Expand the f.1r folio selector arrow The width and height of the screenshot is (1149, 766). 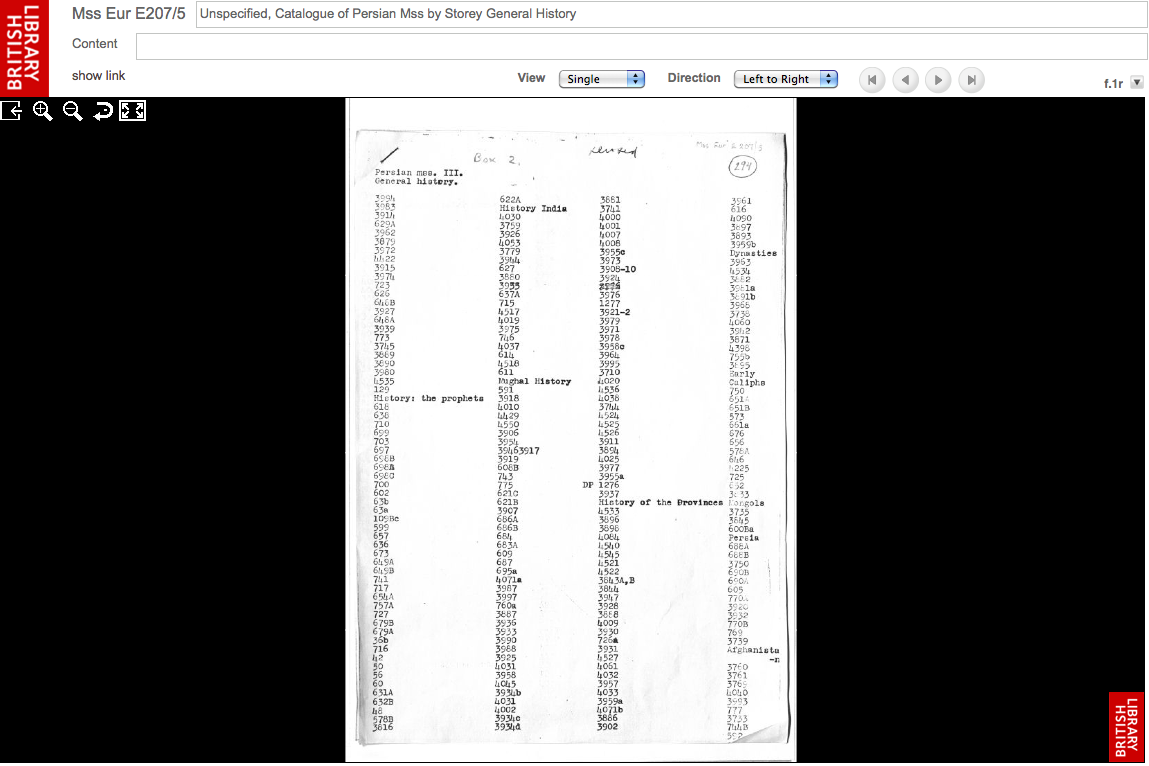click(x=1137, y=83)
